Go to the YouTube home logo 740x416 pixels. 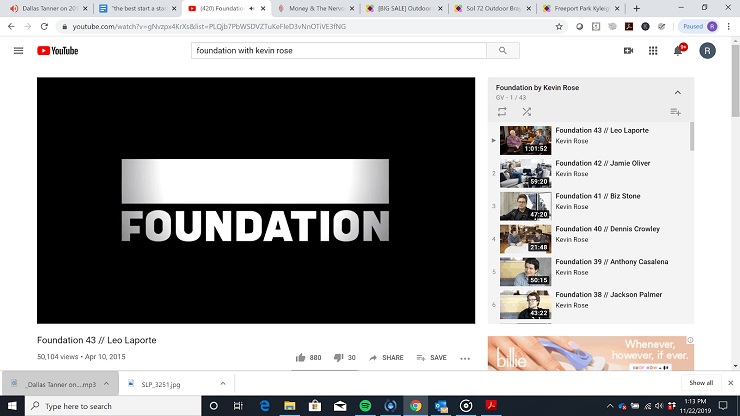(58, 51)
